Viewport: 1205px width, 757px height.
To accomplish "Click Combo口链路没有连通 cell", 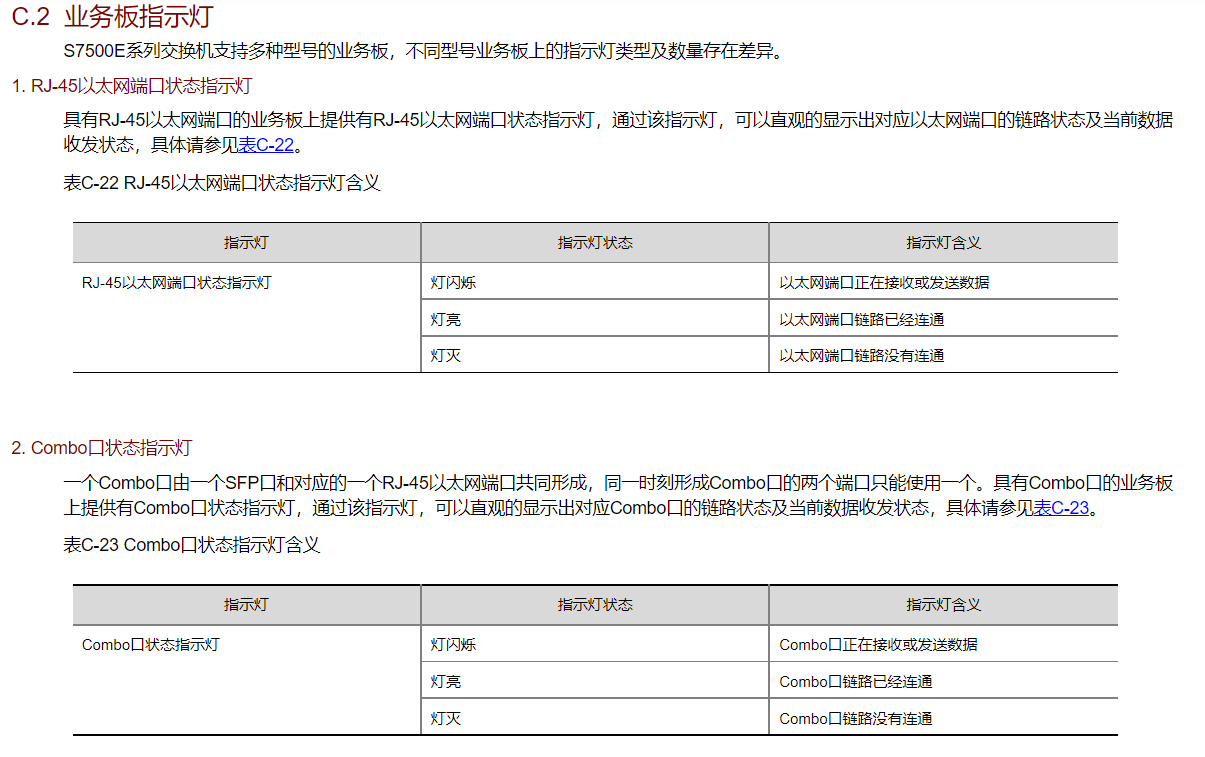I will coord(943,718).
